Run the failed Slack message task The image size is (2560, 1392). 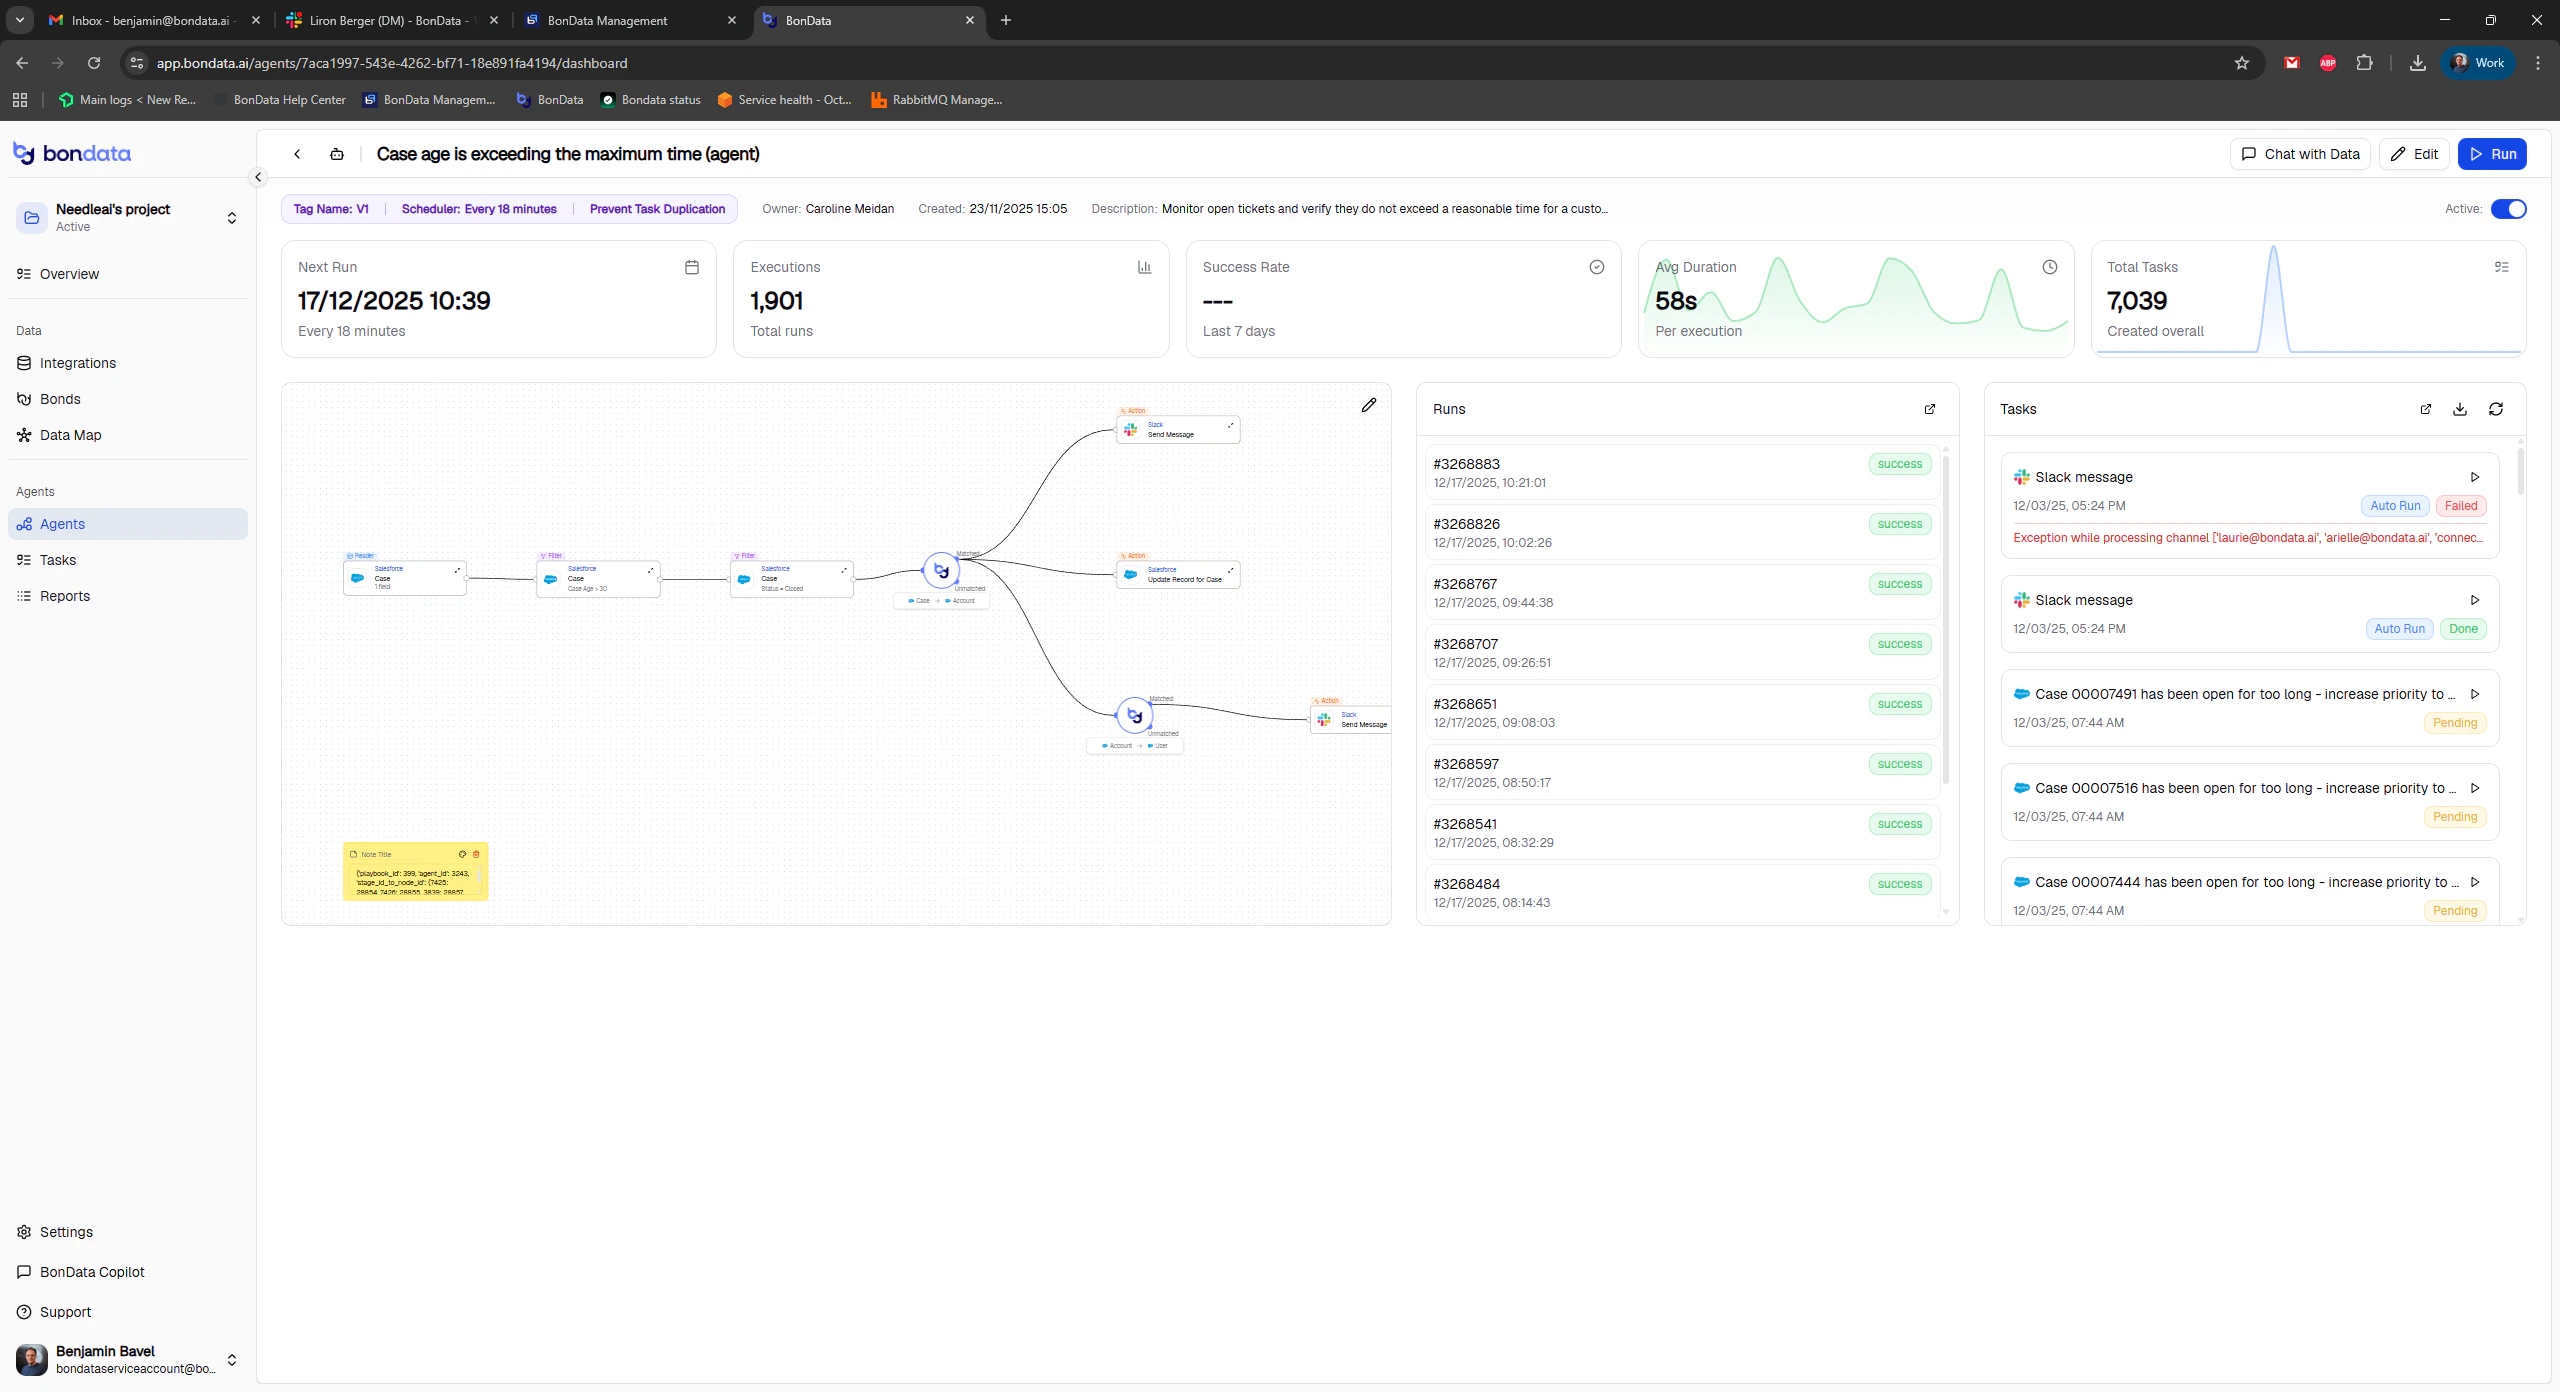[x=2475, y=477]
